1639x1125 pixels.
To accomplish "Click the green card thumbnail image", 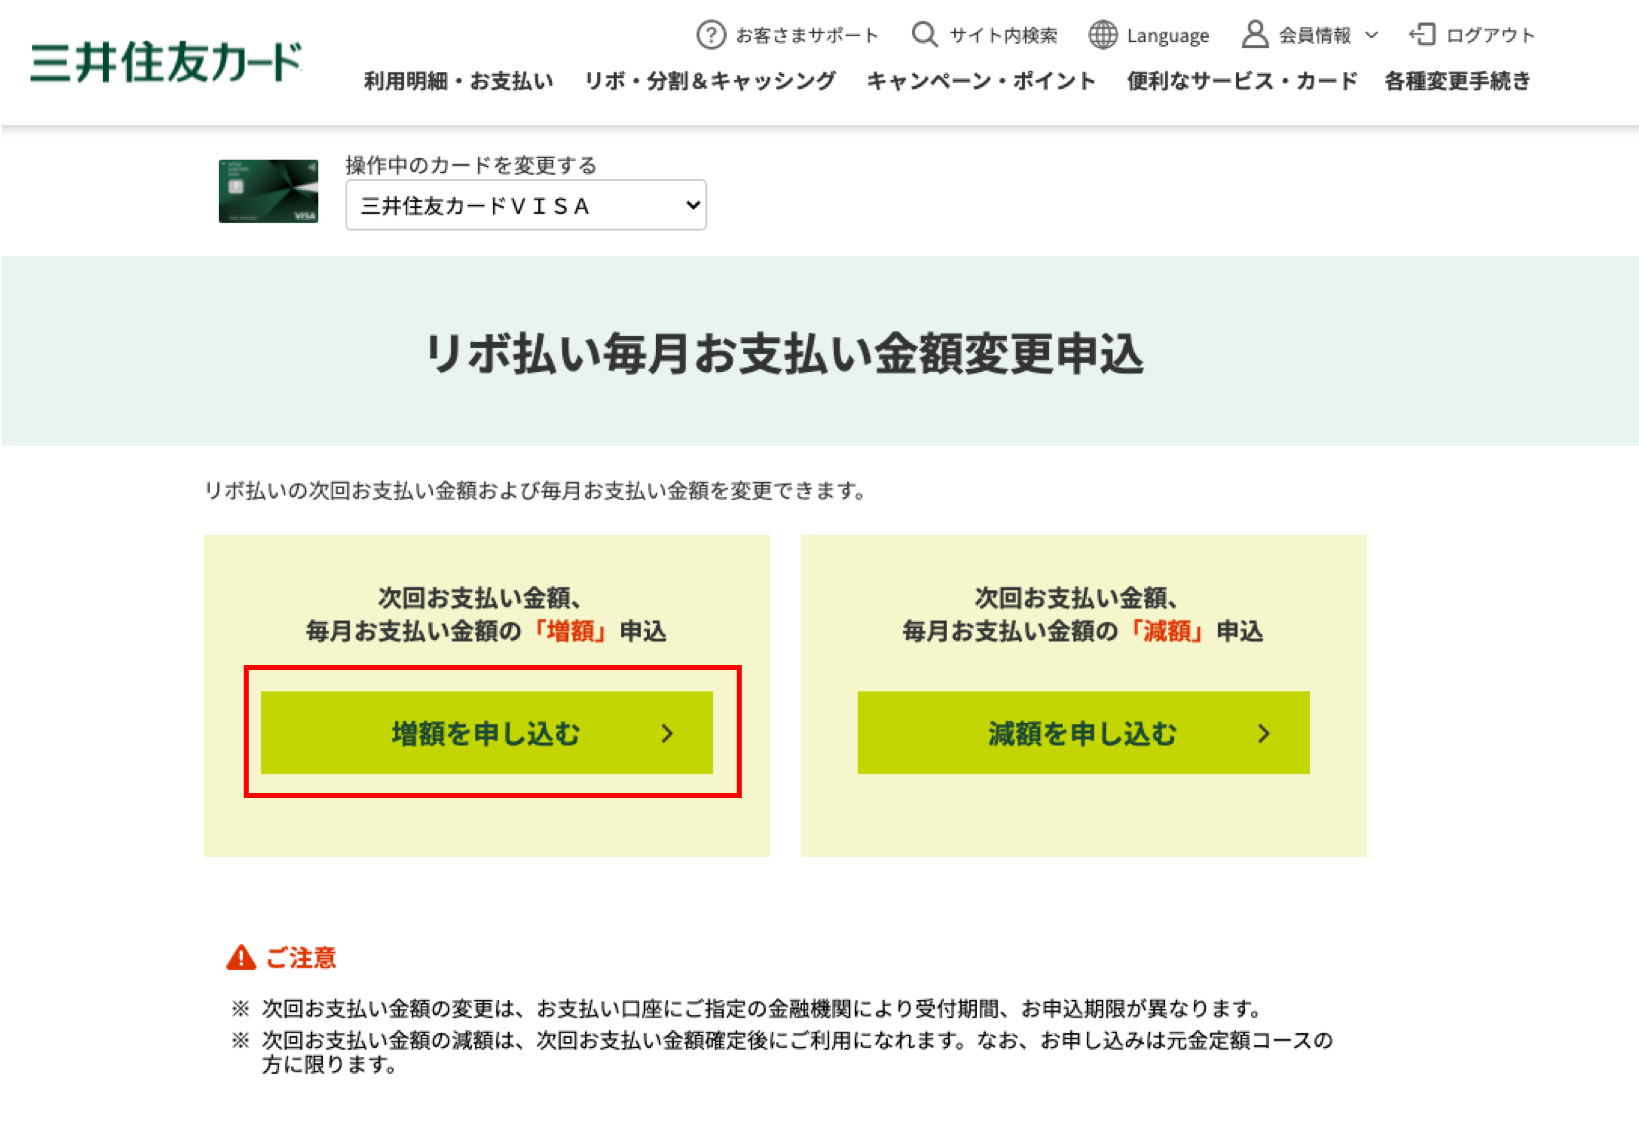I will pyautogui.click(x=268, y=191).
